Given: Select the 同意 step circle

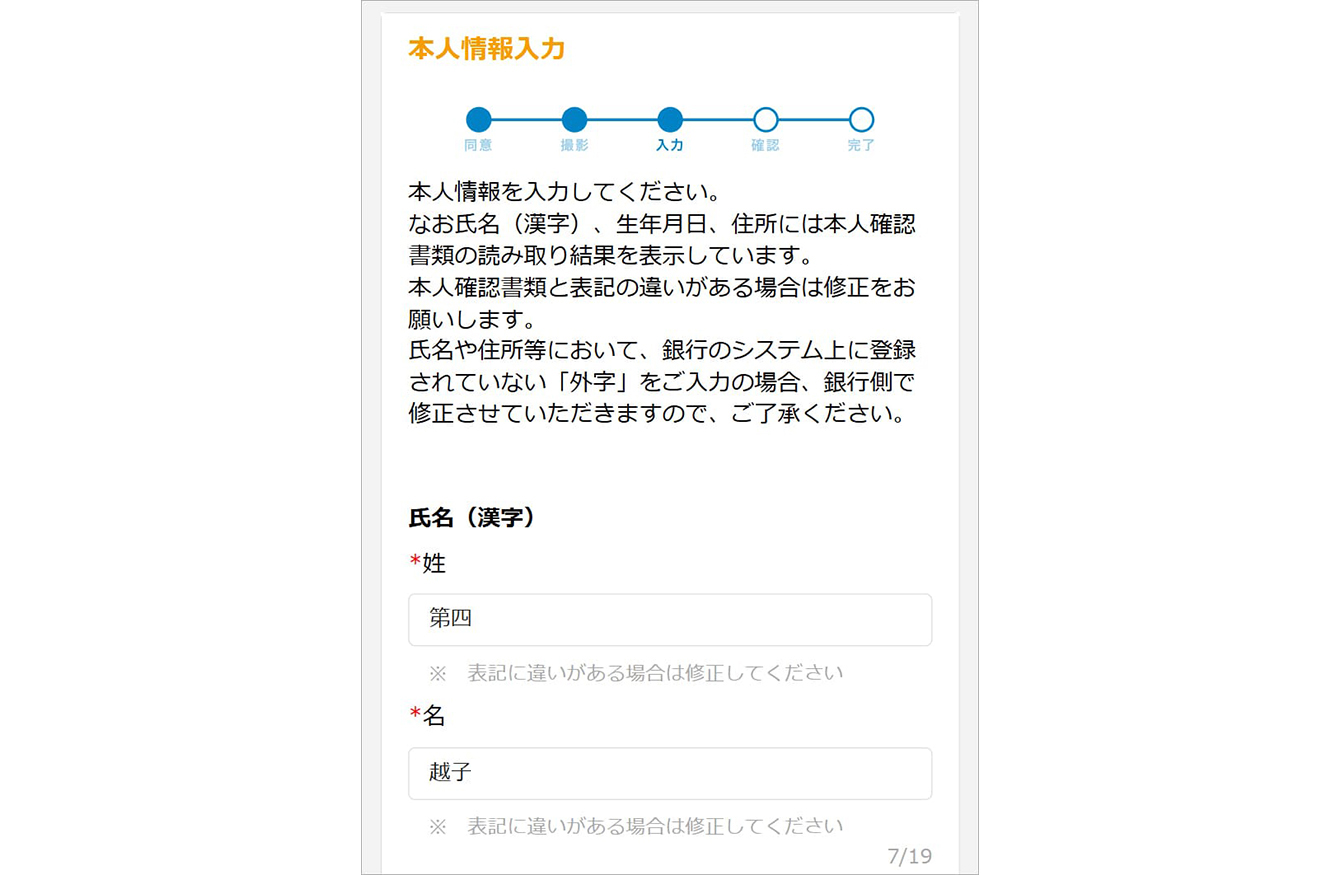Looking at the screenshot, I should click(x=479, y=120).
